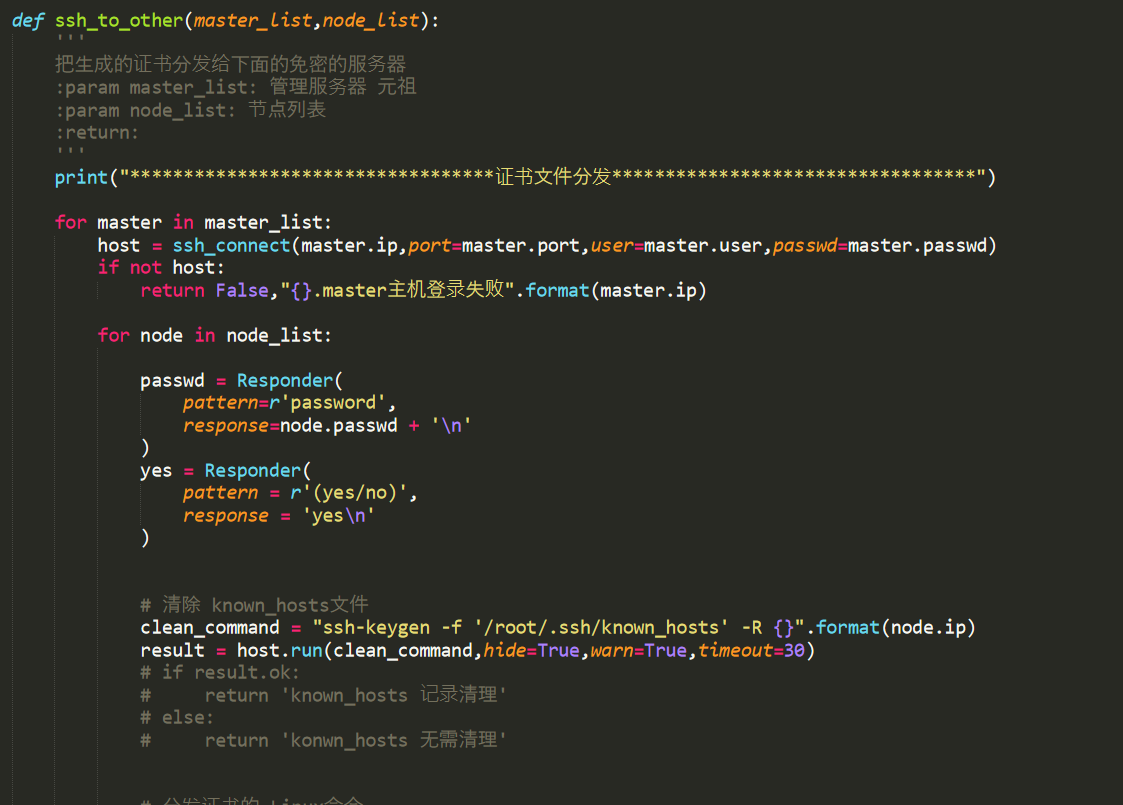Click the first Responder class call

pyautogui.click(x=285, y=380)
